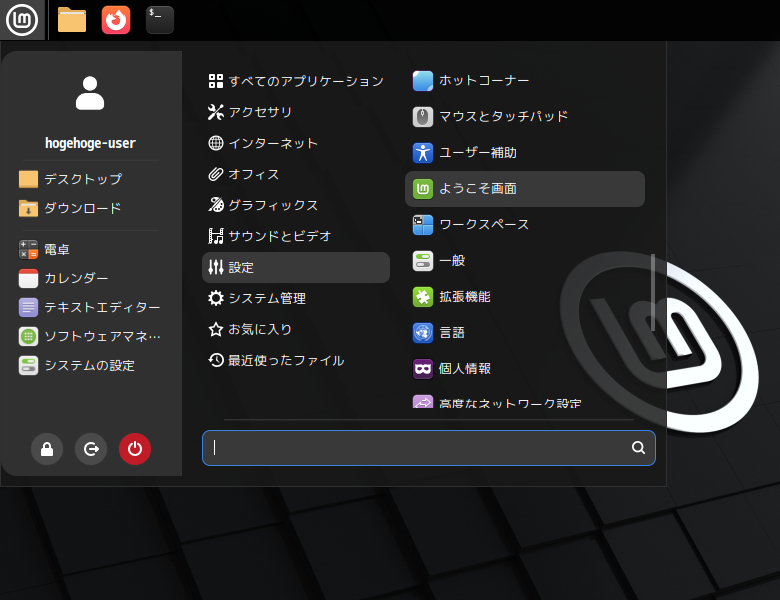Select the アクセサリ category
This screenshot has height=600, width=780.
point(295,112)
